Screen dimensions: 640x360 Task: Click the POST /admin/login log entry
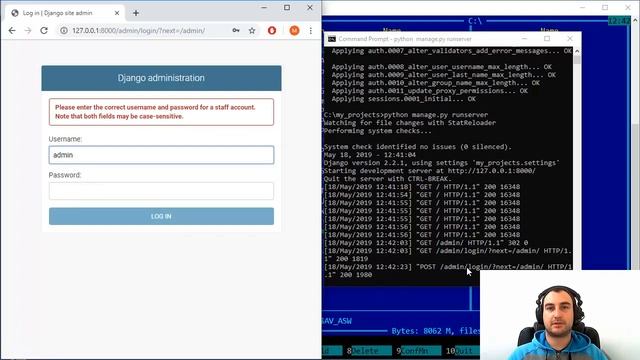click(448, 271)
